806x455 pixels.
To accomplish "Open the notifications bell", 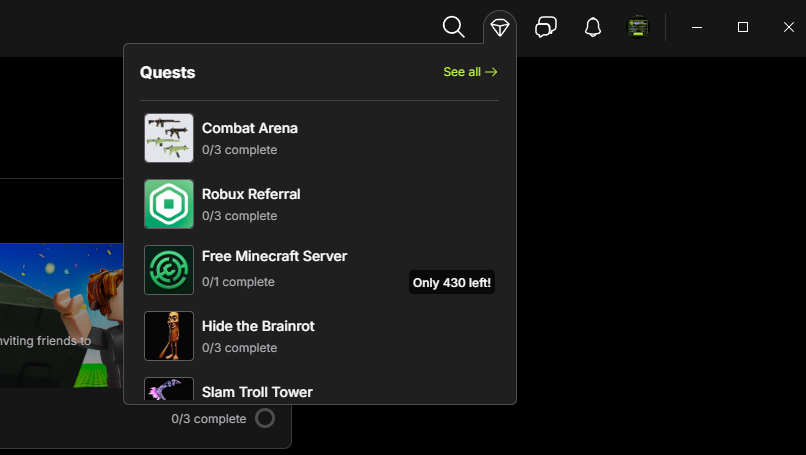I will (593, 27).
